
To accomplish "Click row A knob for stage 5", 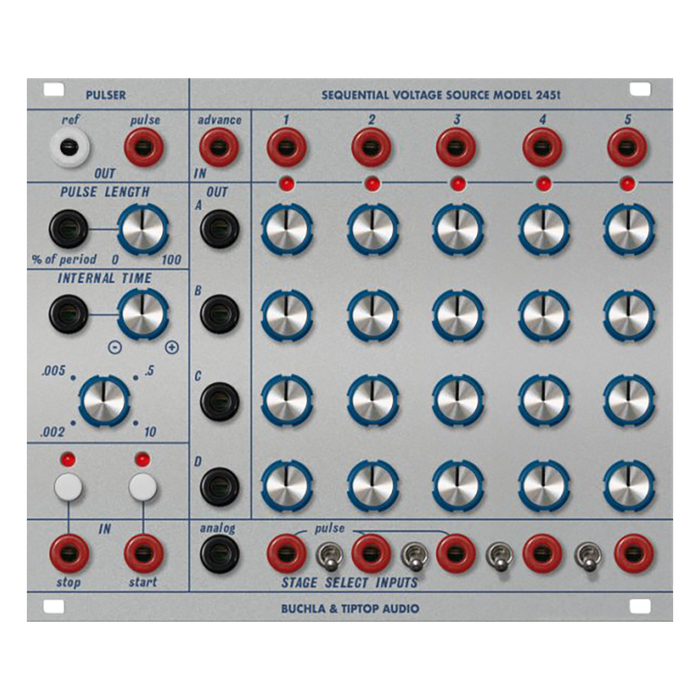I will click(629, 229).
